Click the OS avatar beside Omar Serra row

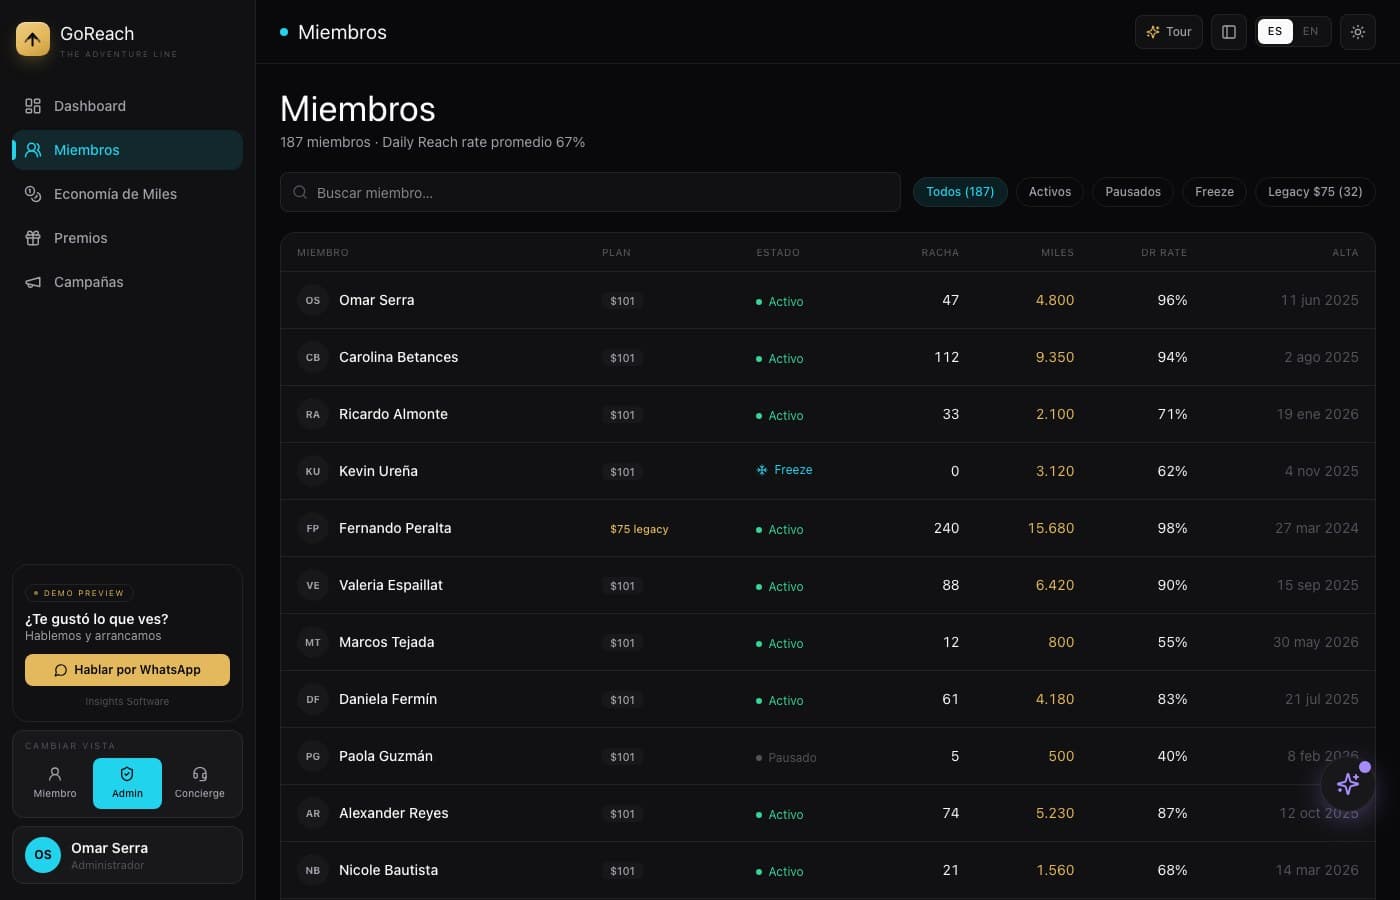pyautogui.click(x=313, y=300)
